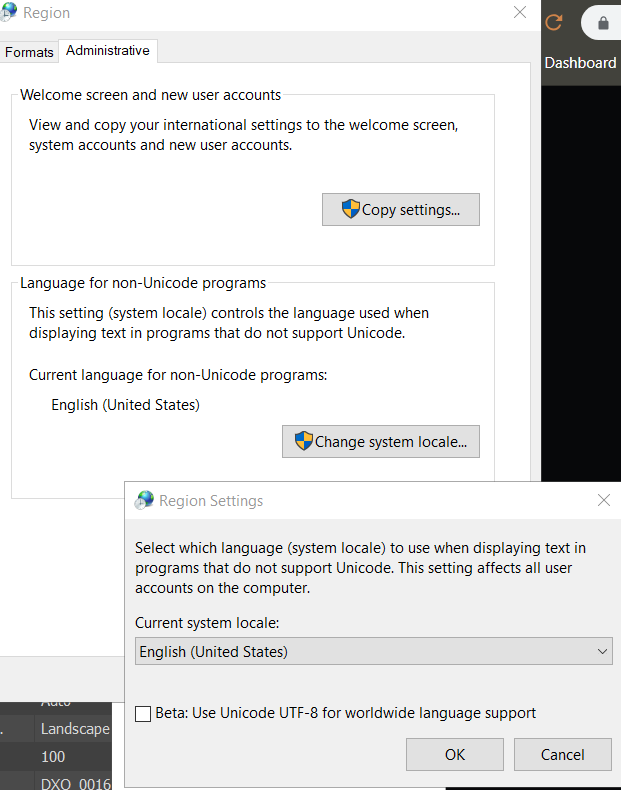Click the shield icon on Copy settings

pos(350,209)
